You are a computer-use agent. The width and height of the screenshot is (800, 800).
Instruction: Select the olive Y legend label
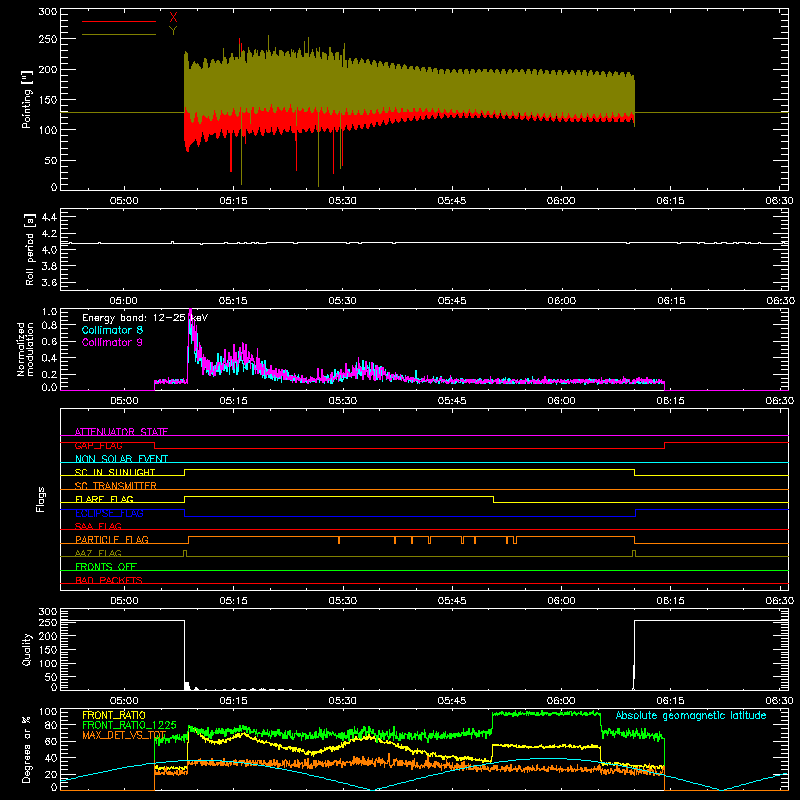[x=173, y=31]
